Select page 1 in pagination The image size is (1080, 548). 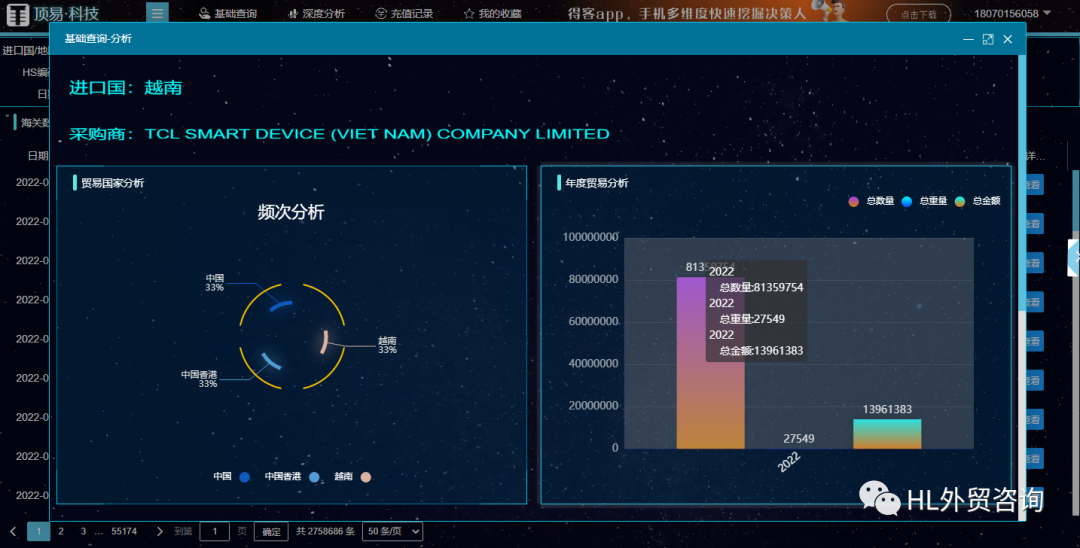coord(39,531)
